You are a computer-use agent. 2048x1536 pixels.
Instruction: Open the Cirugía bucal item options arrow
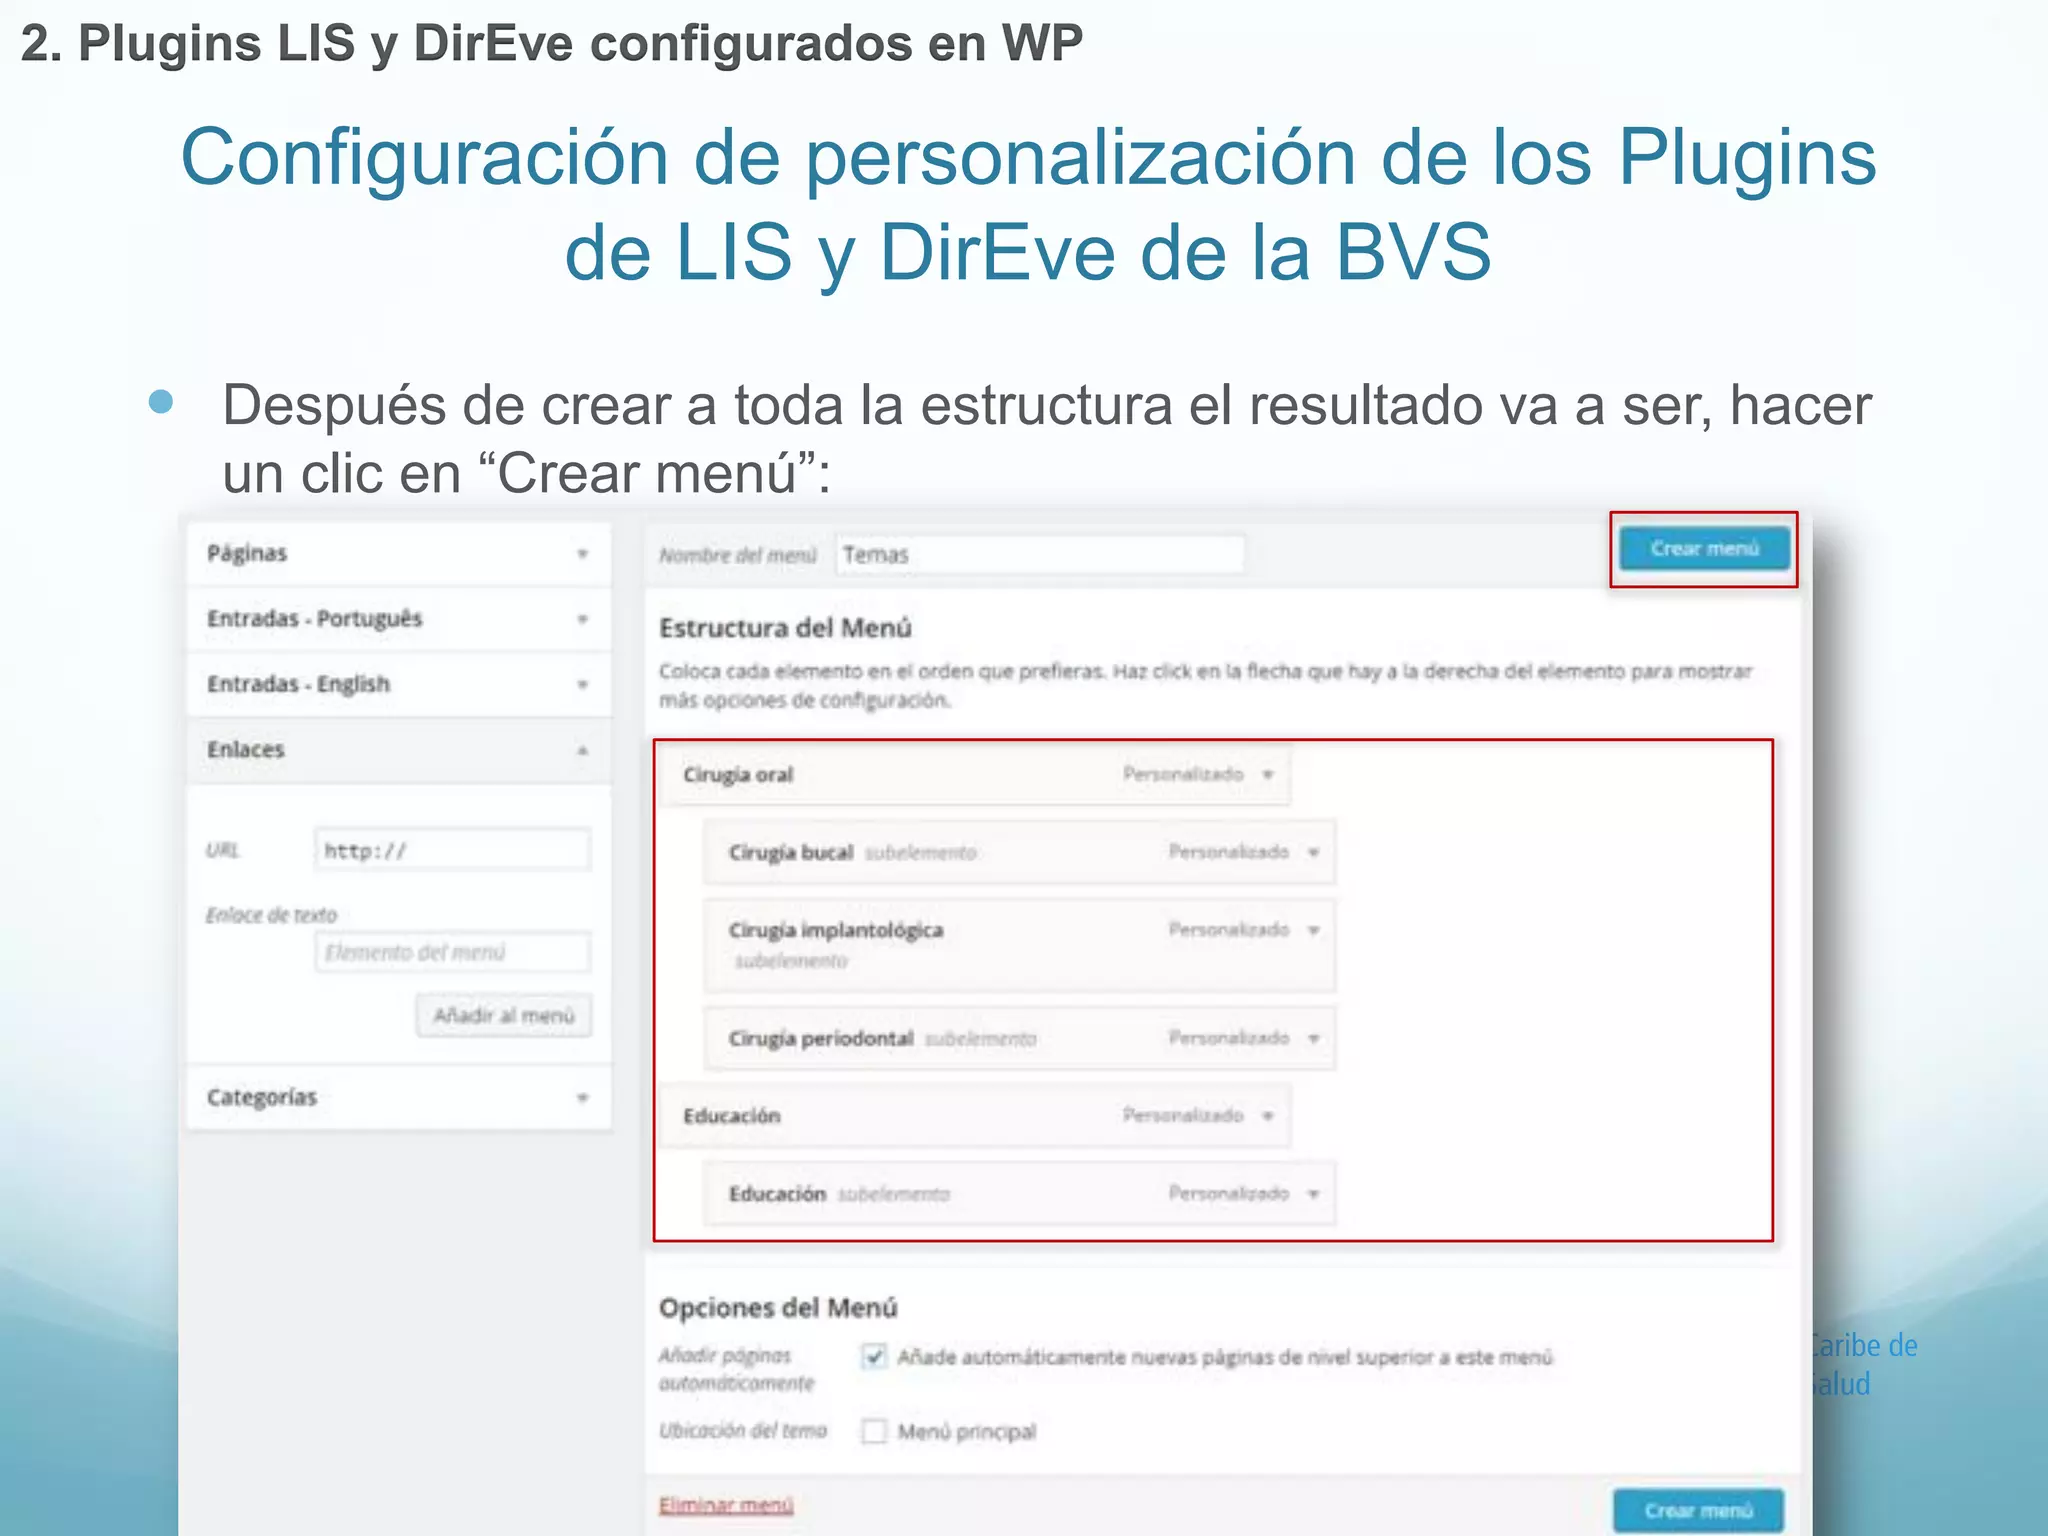(x=1314, y=853)
